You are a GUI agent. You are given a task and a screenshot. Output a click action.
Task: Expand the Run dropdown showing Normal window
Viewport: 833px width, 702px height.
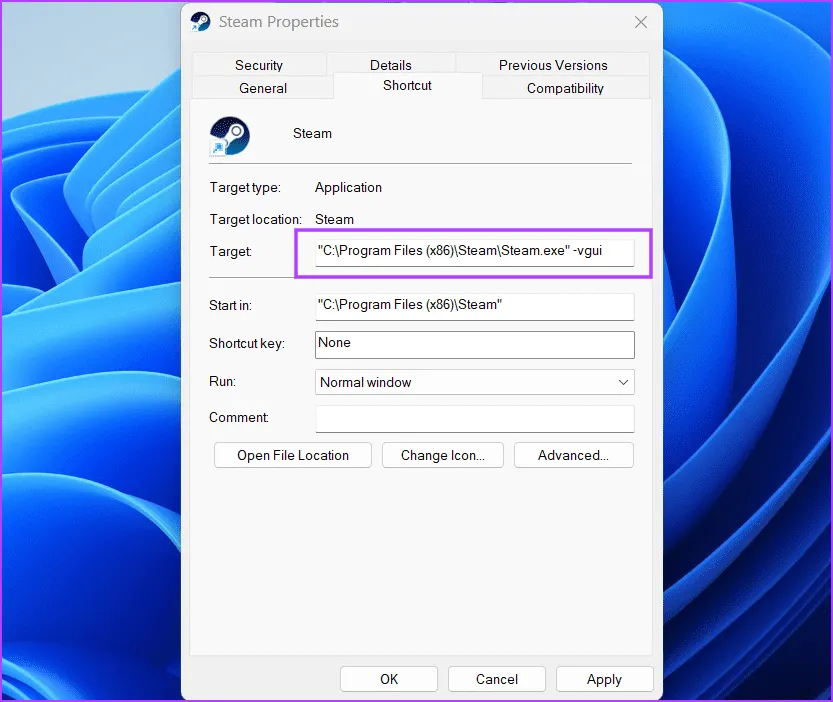(x=474, y=382)
